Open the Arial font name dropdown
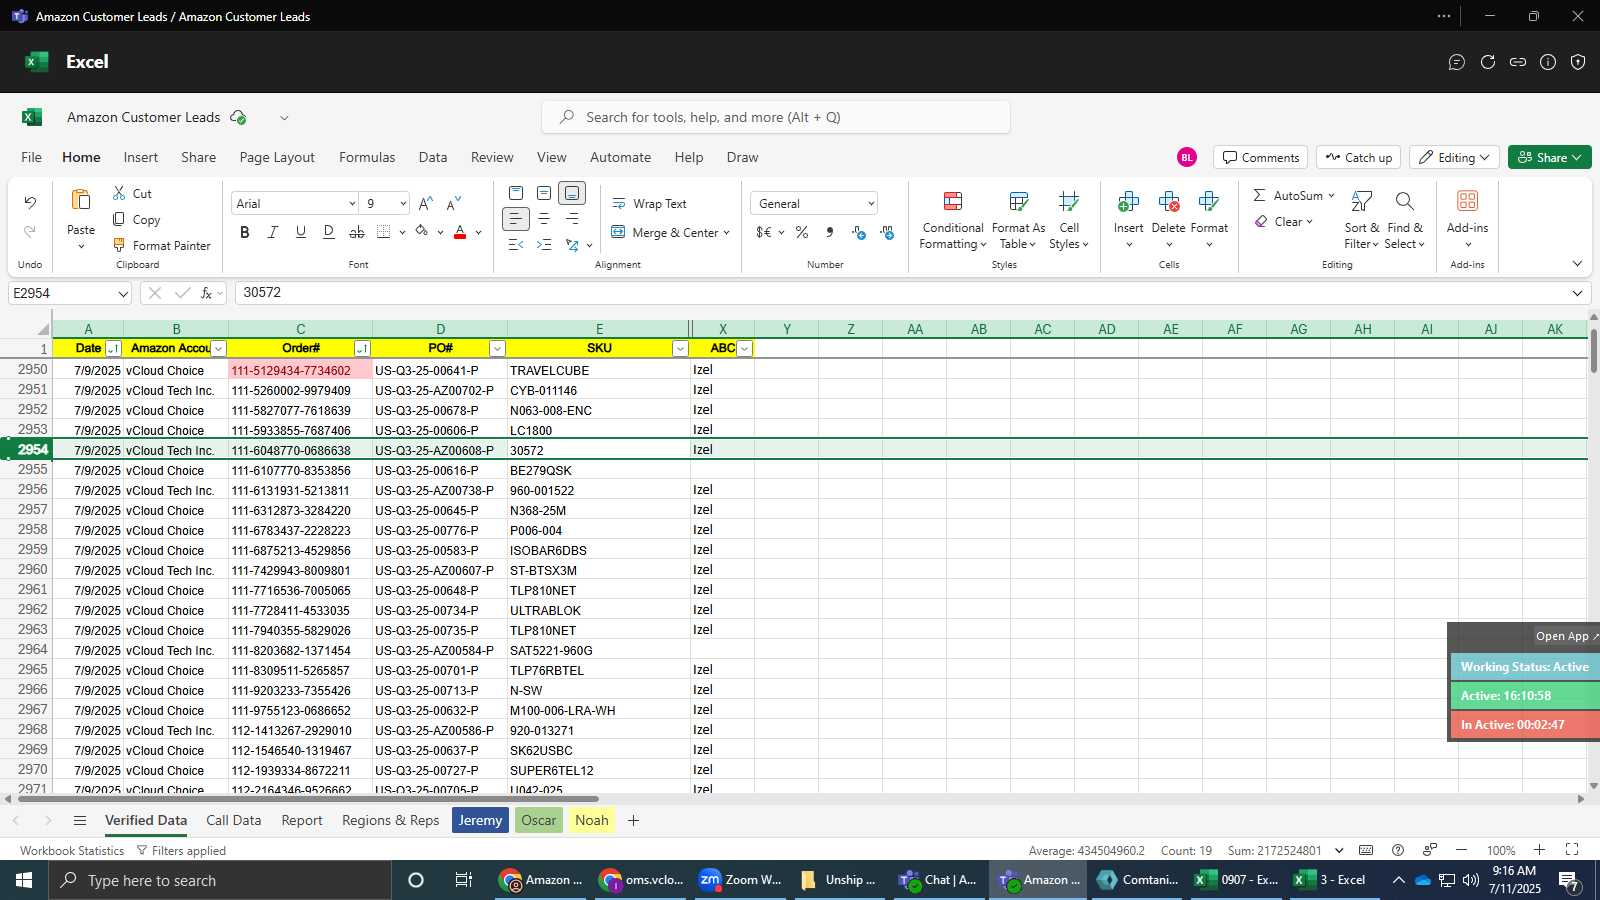Screen dimensions: 1600x900 pos(352,204)
